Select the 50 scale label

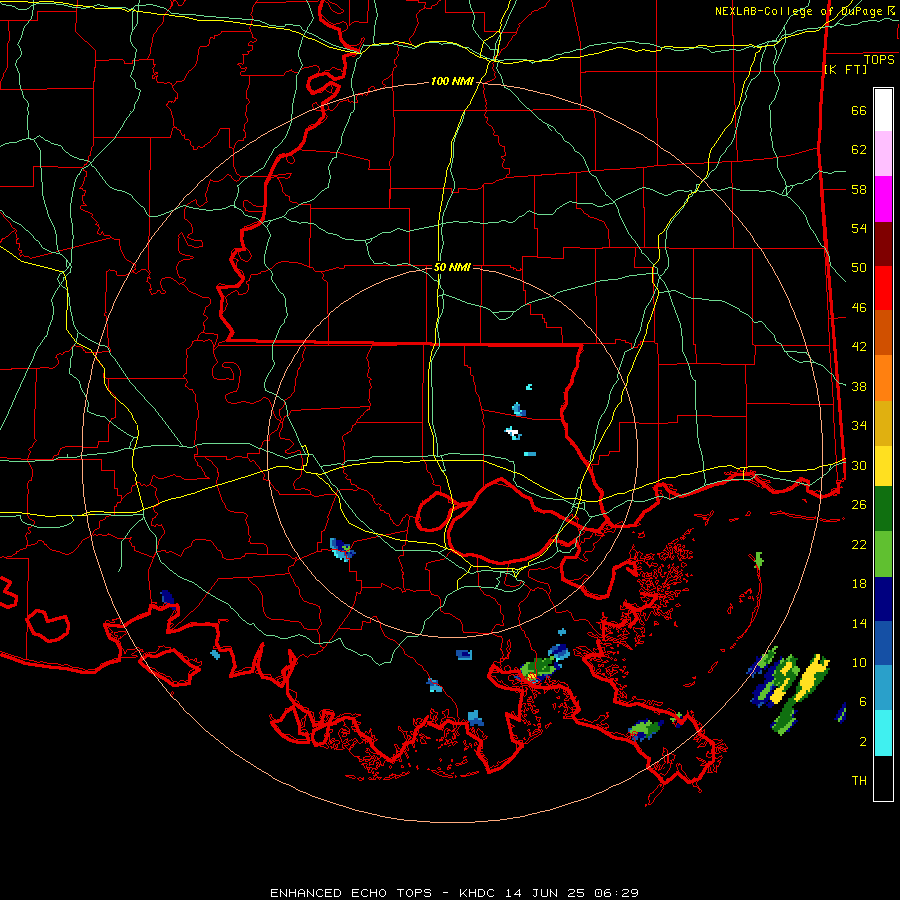(x=859, y=268)
